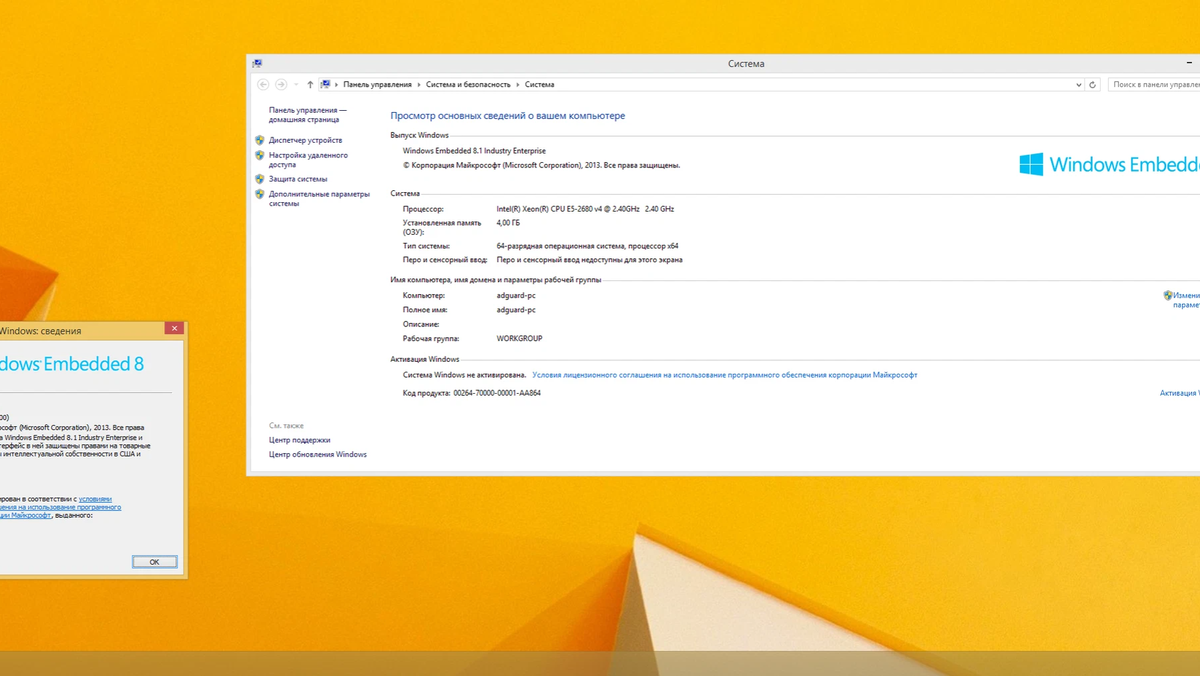Screen dimensions: 1200x676
Task: Click the UAC shield near Изменить параметры
Action: click(1168, 295)
